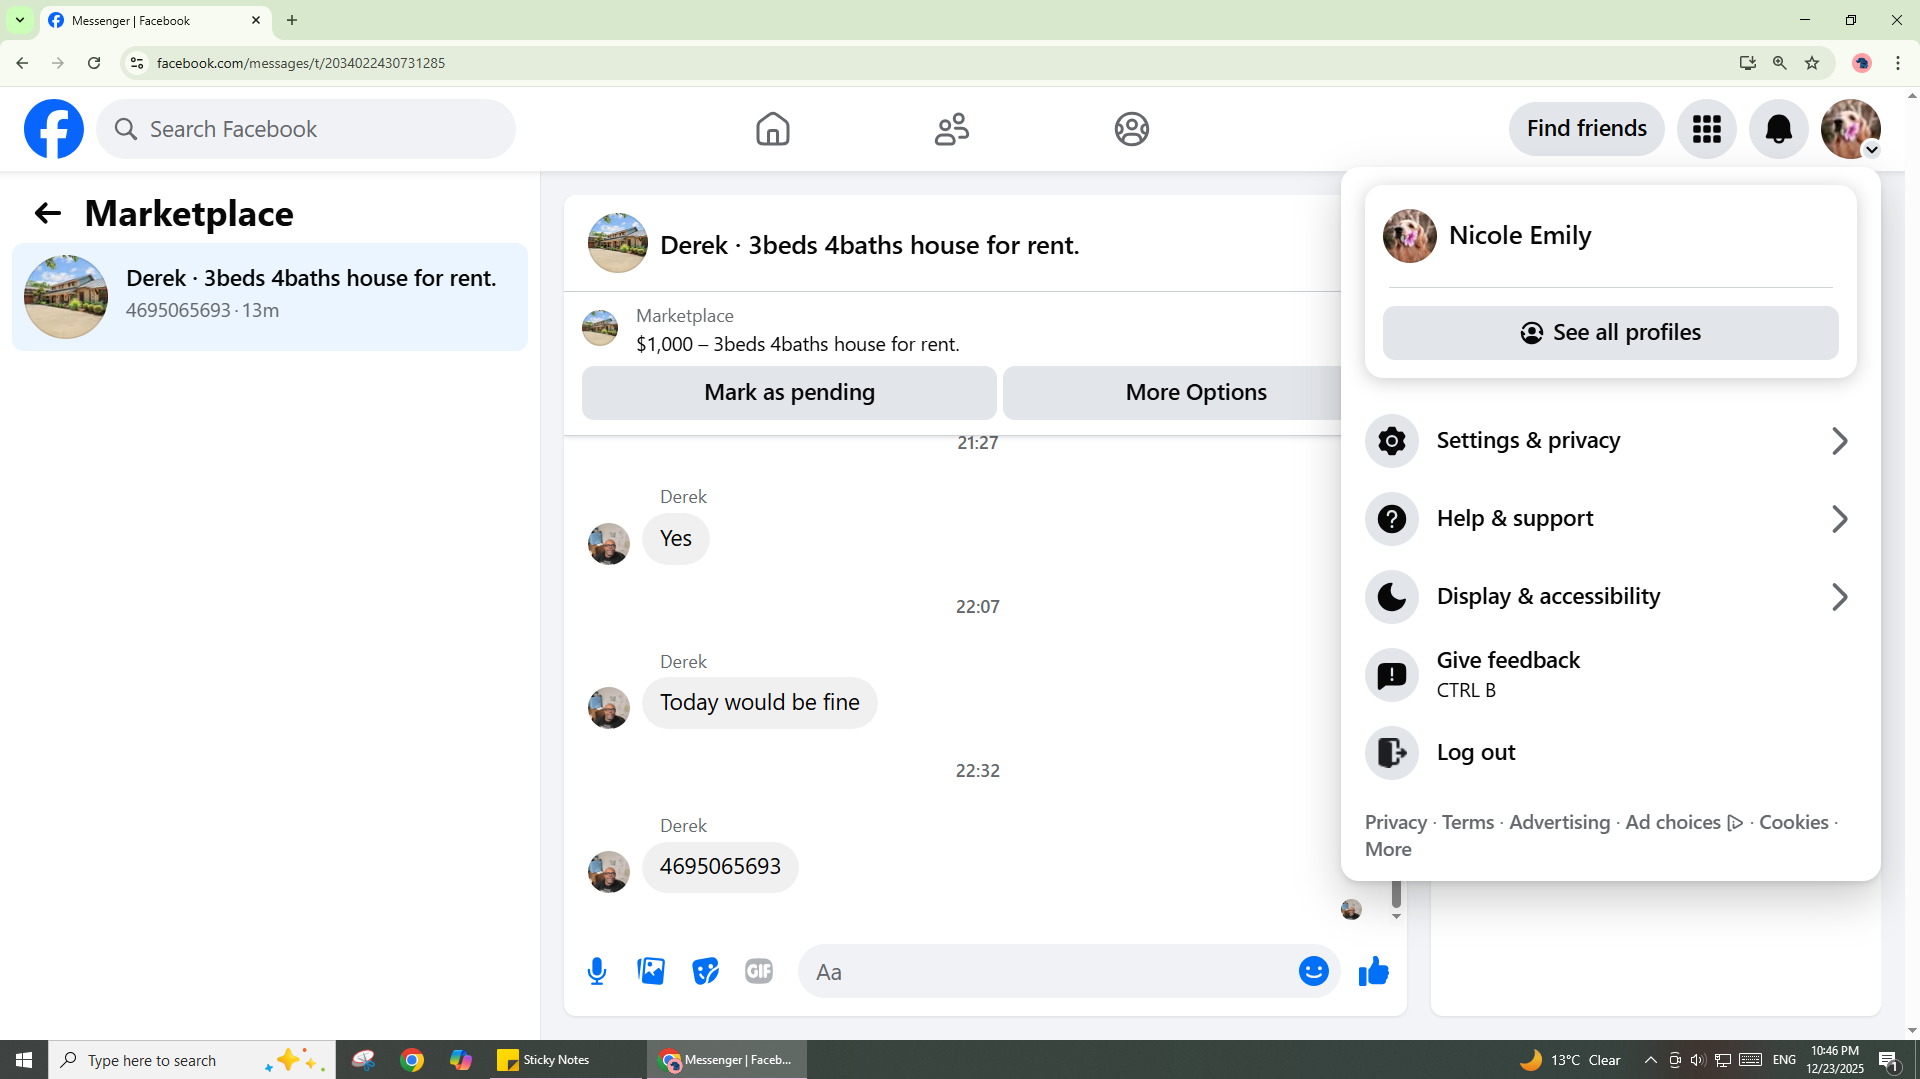Choose a GIF with the GIF icon
The height and width of the screenshot is (1079, 1920).
[x=759, y=971]
